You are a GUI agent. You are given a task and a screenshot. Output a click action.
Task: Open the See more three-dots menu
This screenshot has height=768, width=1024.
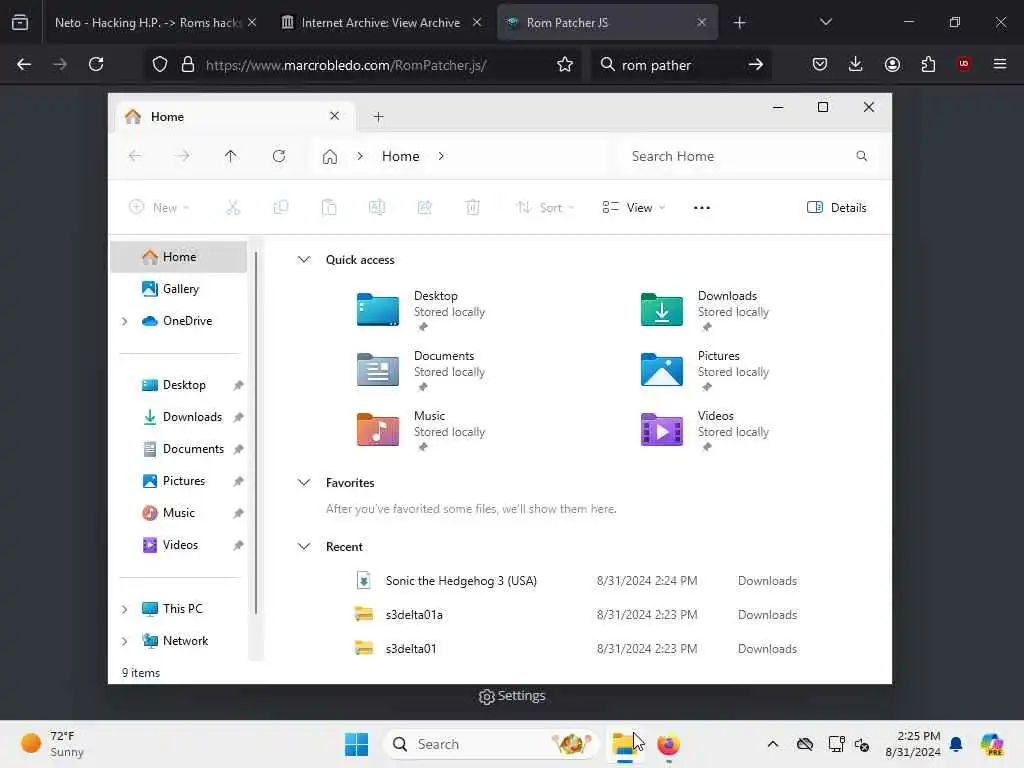[701, 208]
